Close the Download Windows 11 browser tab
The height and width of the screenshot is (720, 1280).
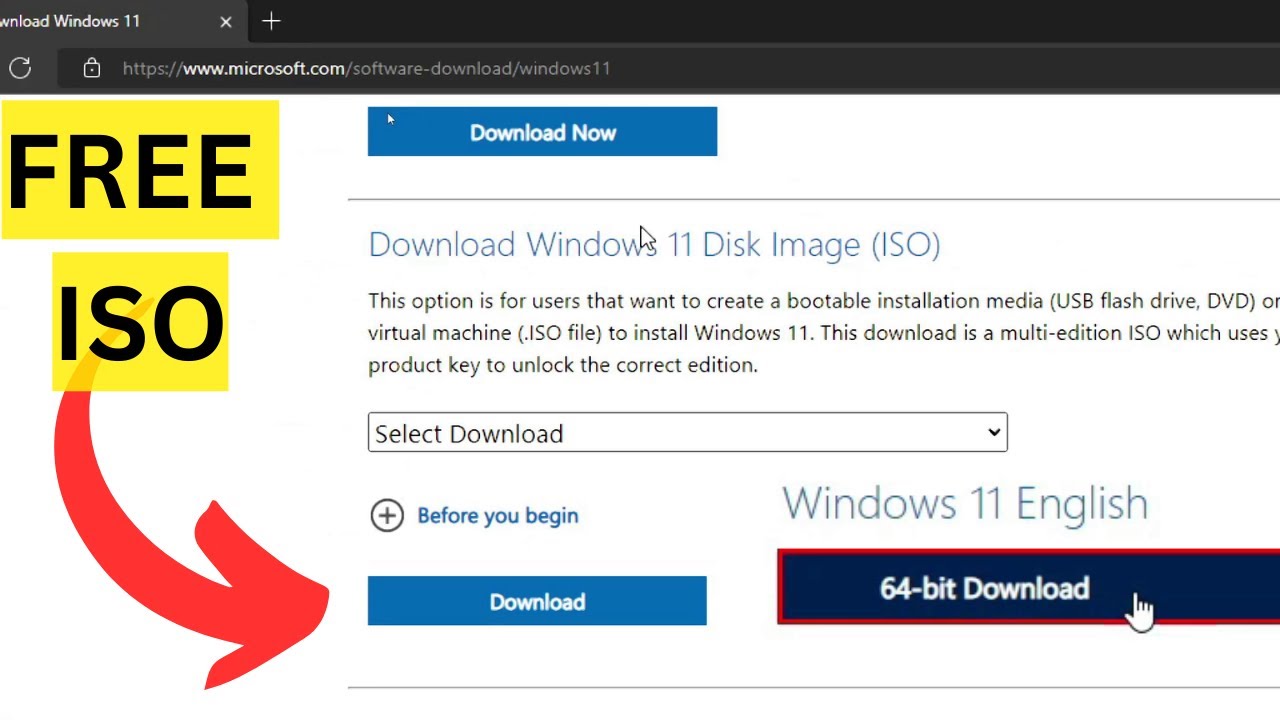[226, 21]
